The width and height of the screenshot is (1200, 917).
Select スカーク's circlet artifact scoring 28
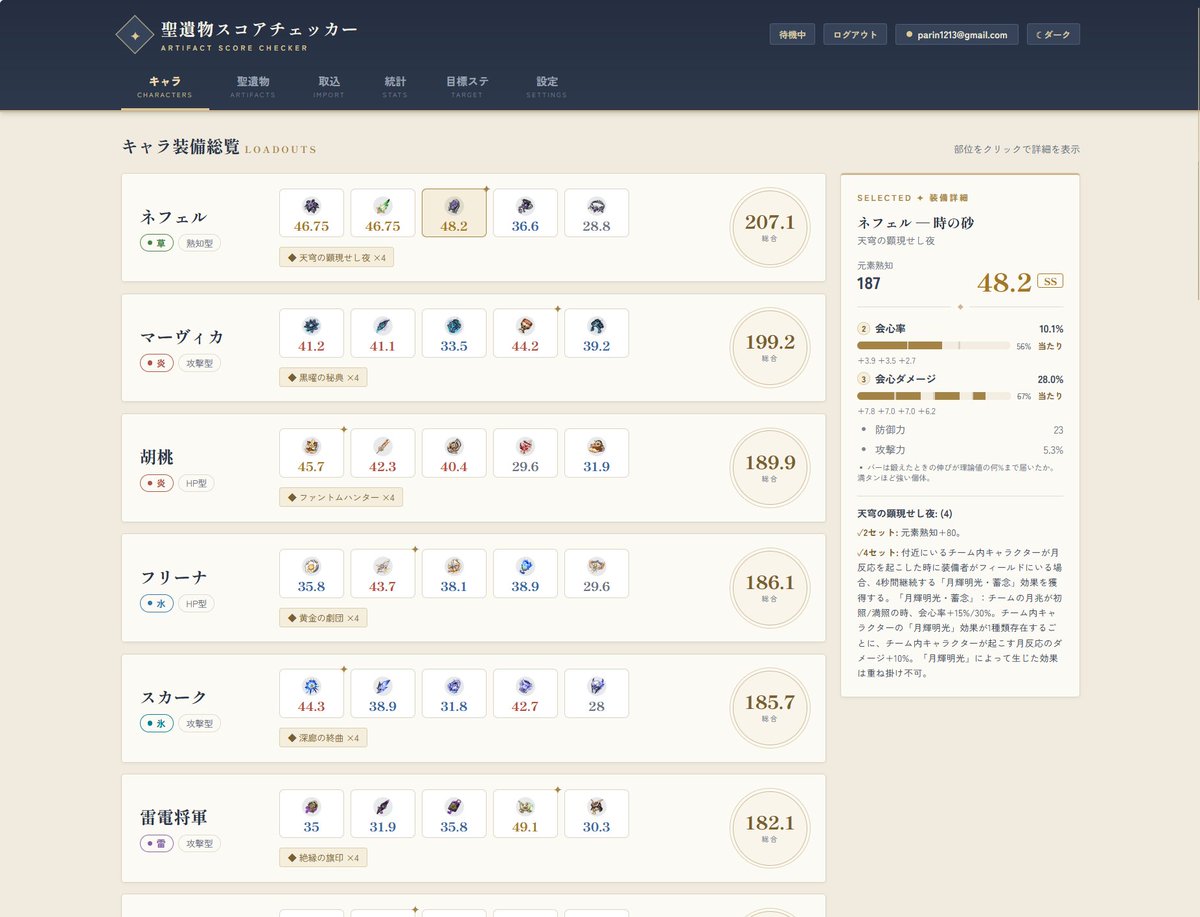[596, 693]
